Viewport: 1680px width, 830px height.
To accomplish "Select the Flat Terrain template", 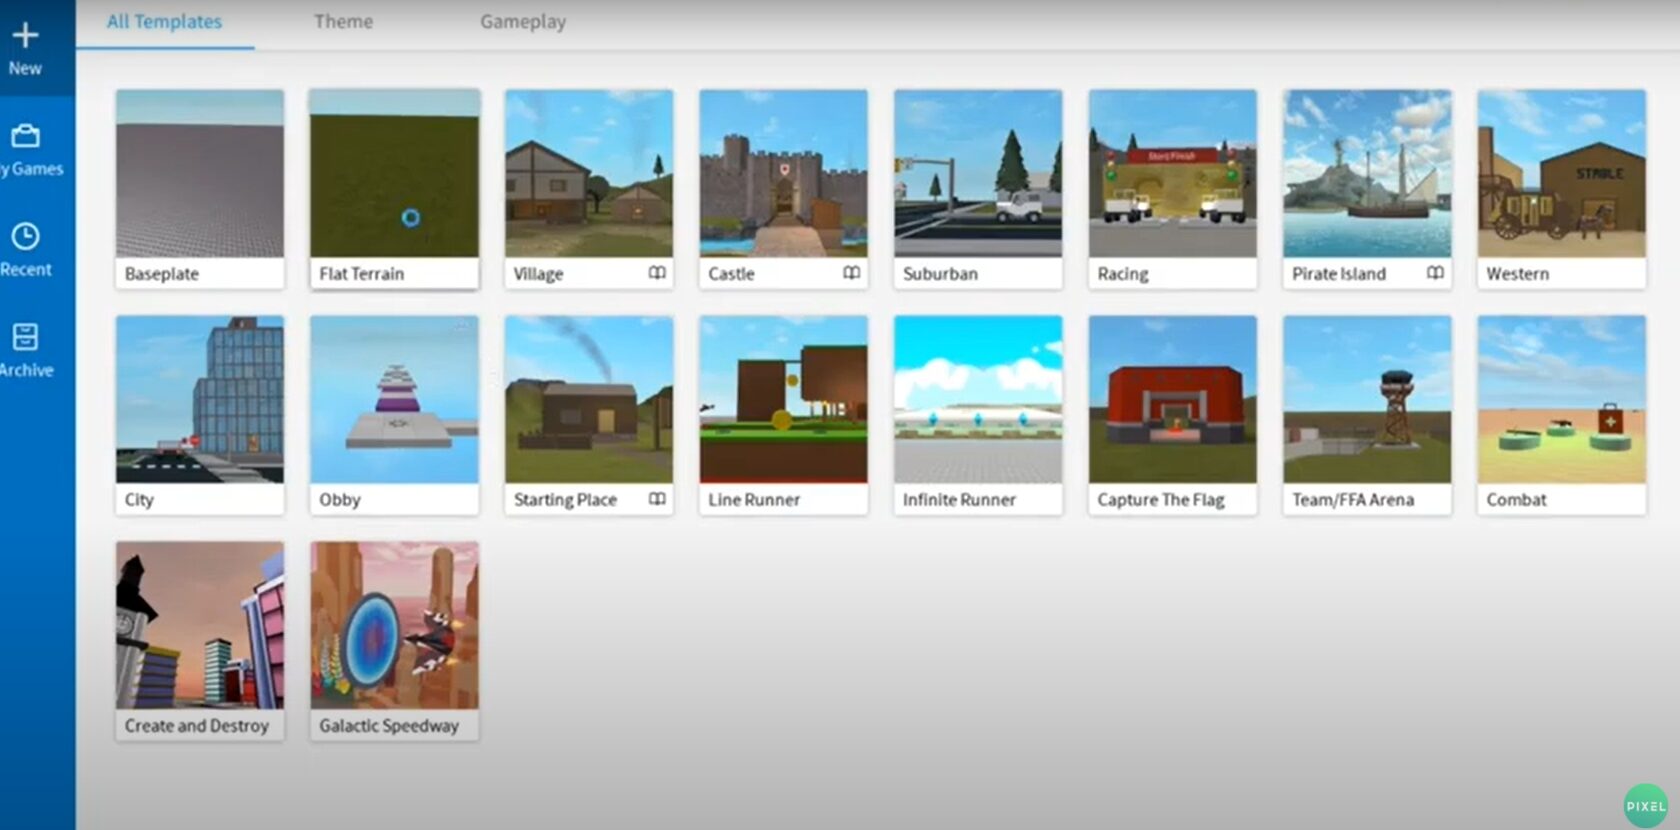I will 394,174.
